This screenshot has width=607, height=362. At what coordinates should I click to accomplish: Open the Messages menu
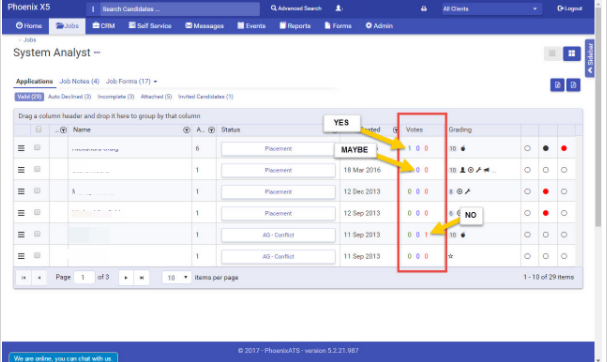[204, 26]
